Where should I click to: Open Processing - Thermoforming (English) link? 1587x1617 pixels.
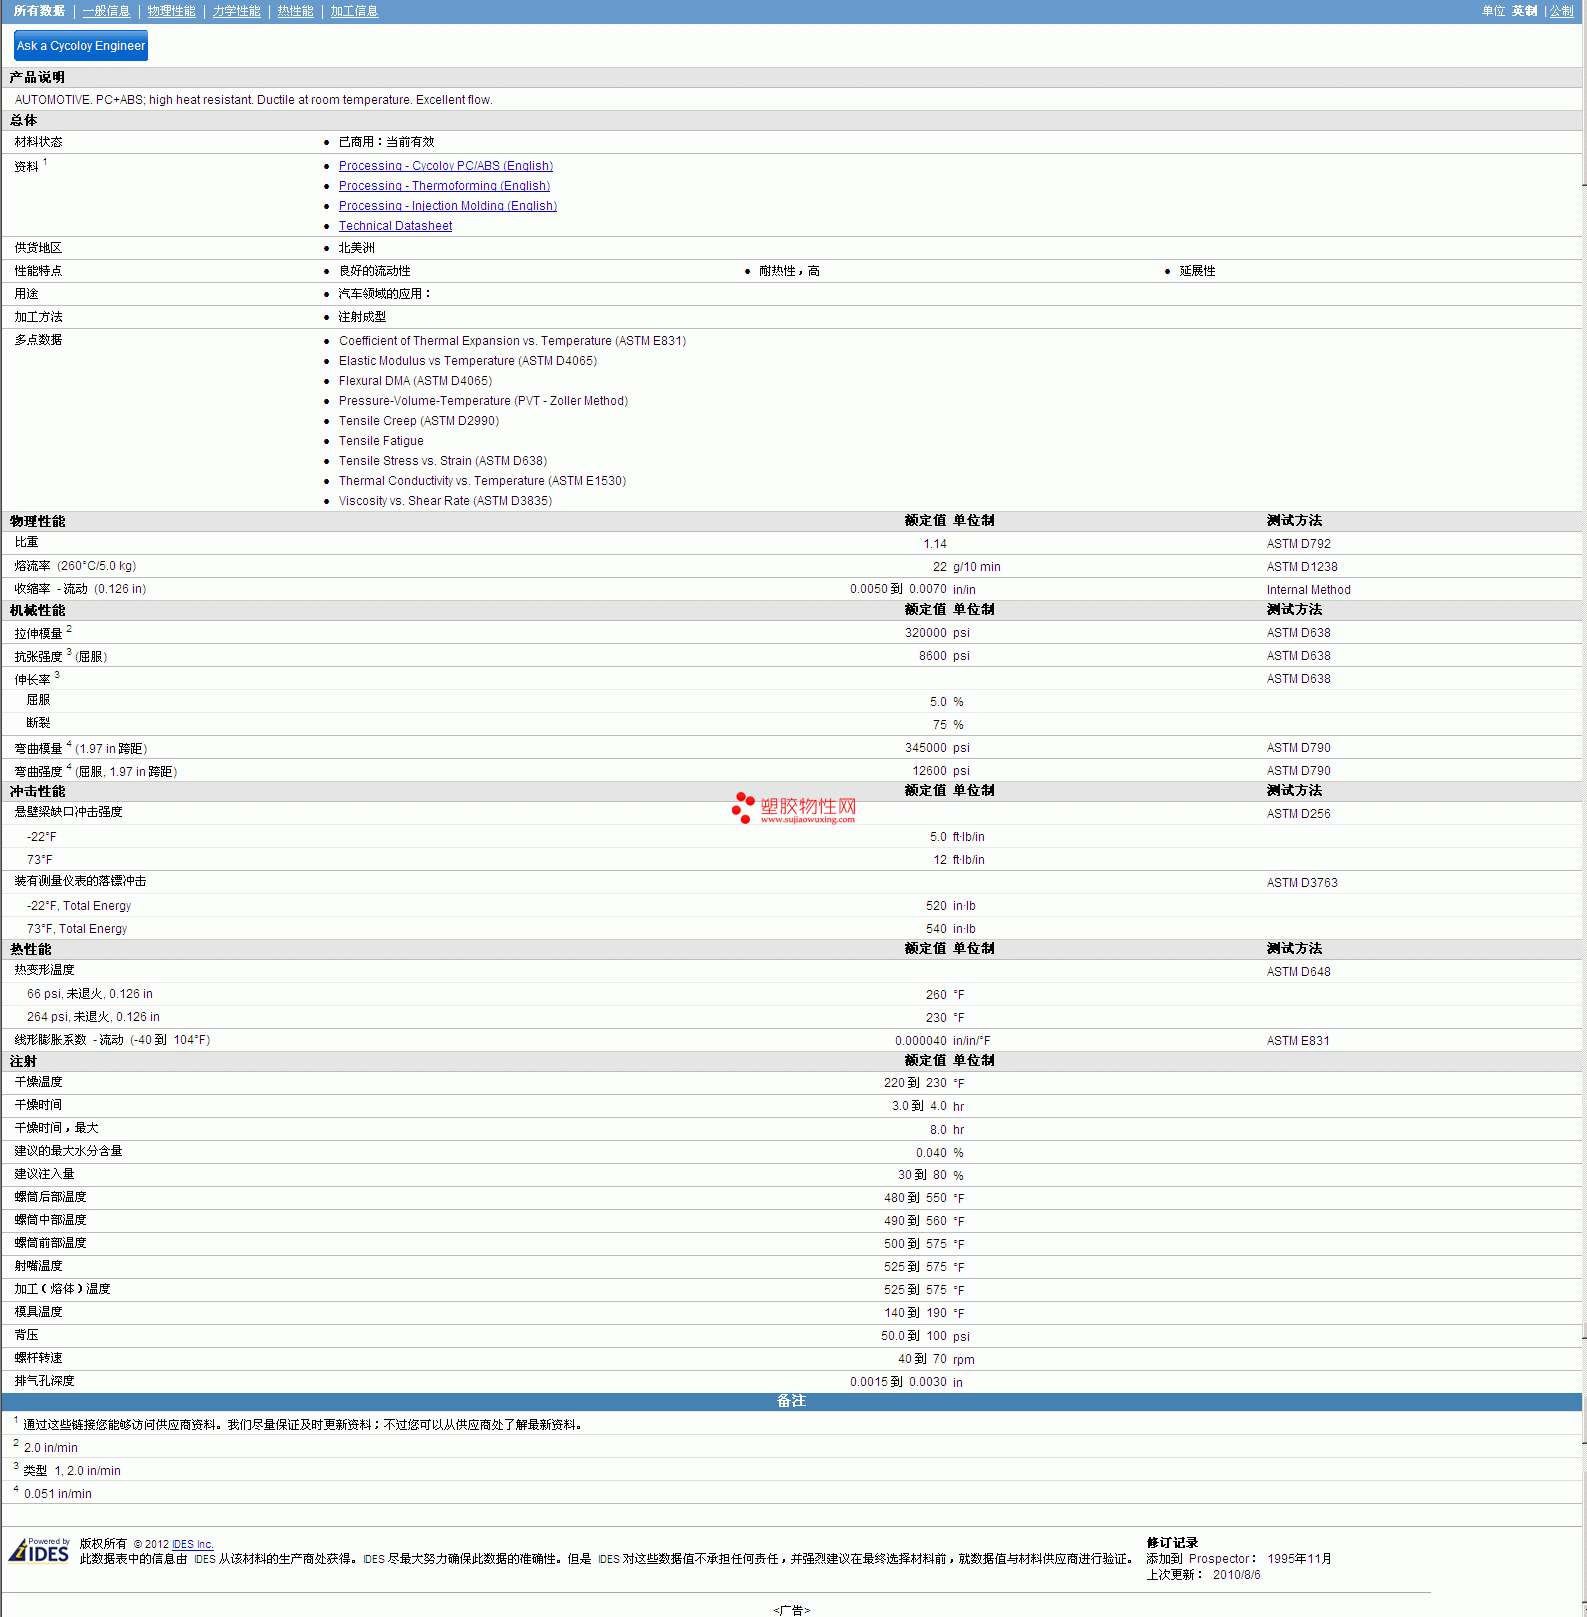click(444, 186)
